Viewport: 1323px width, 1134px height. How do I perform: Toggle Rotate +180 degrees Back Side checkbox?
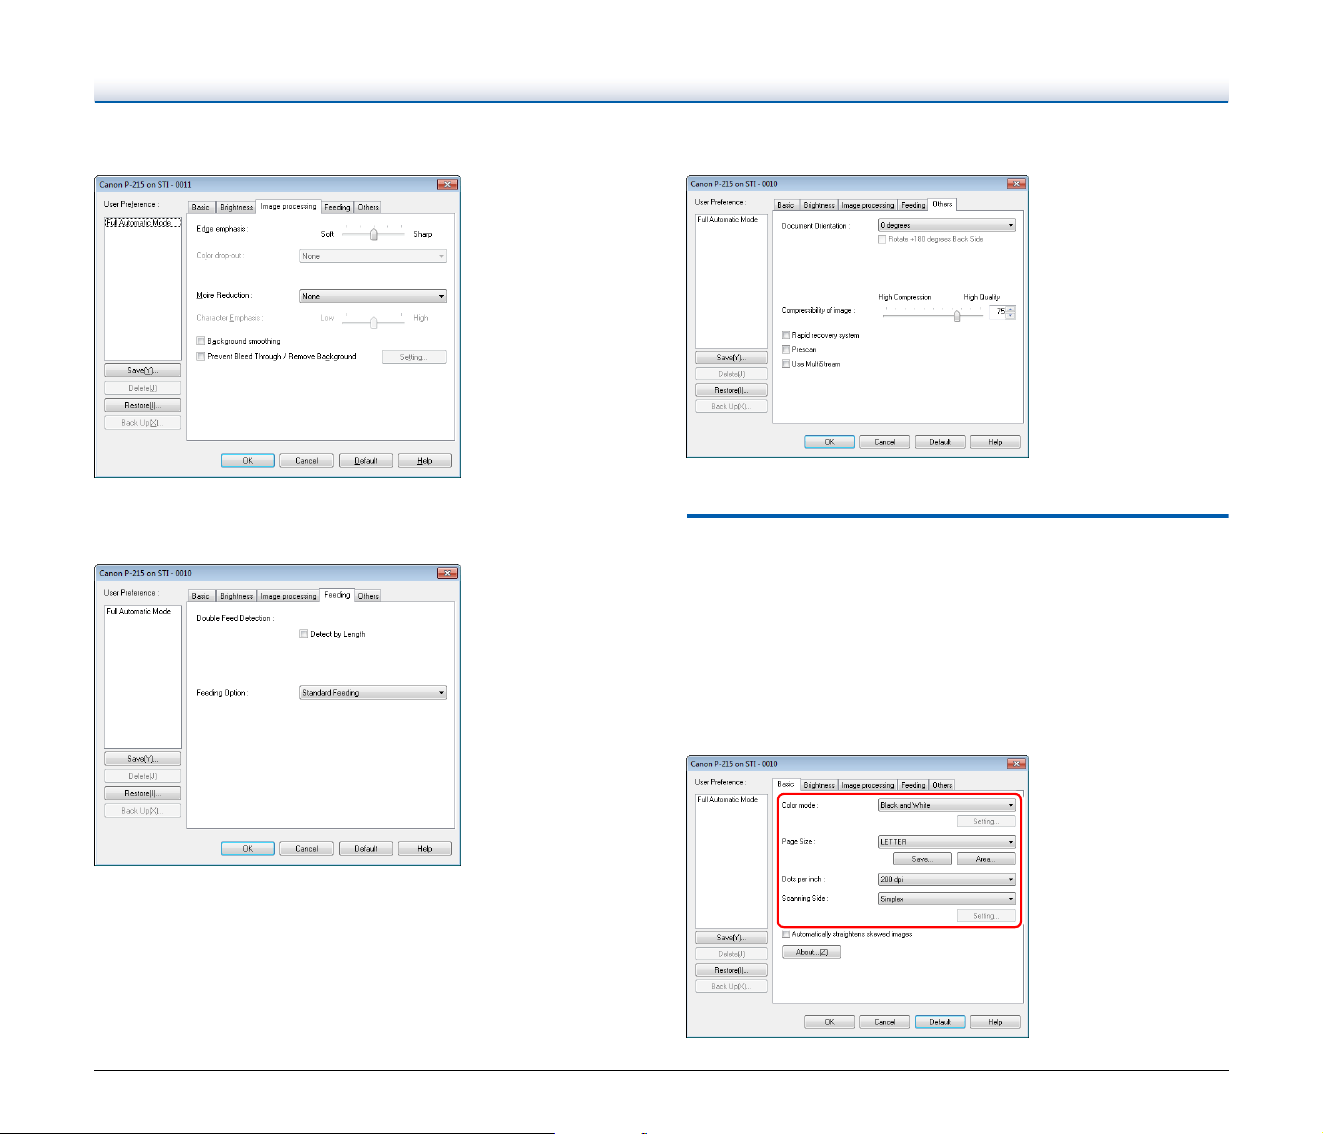coord(882,239)
